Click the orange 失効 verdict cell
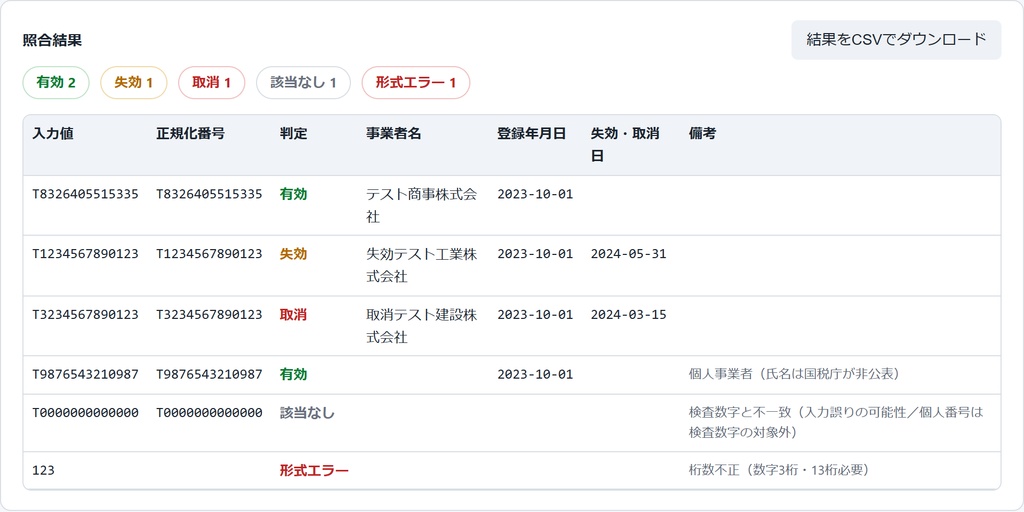 [x=293, y=254]
